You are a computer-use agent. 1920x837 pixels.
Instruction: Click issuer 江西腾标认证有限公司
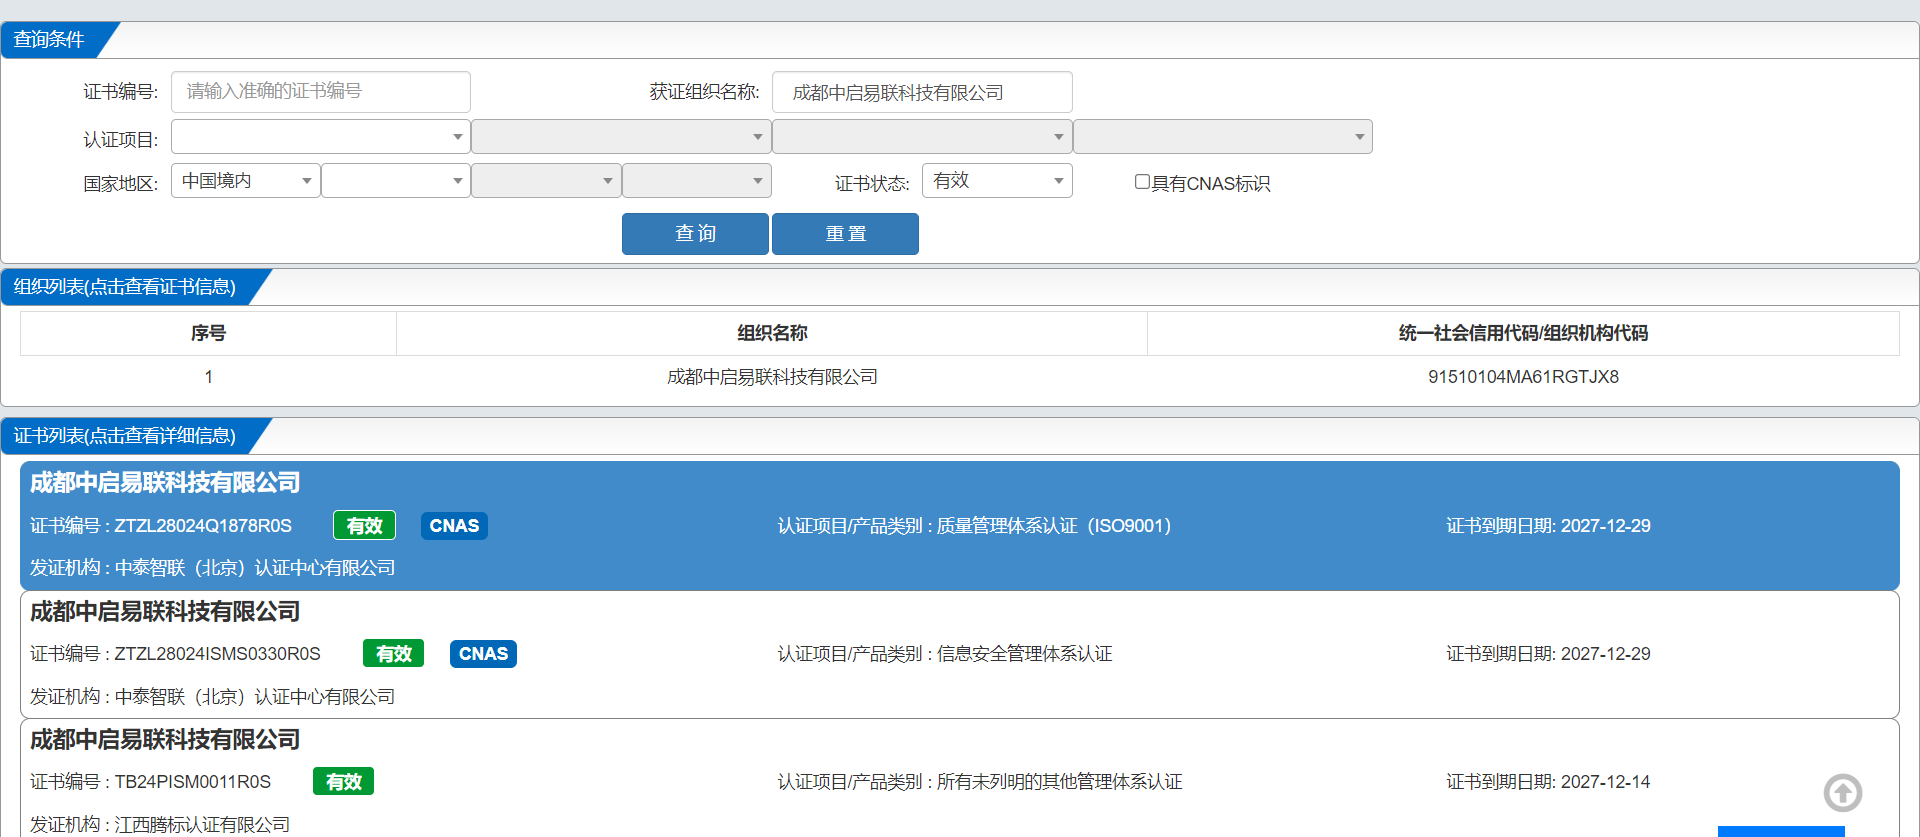click(x=202, y=825)
